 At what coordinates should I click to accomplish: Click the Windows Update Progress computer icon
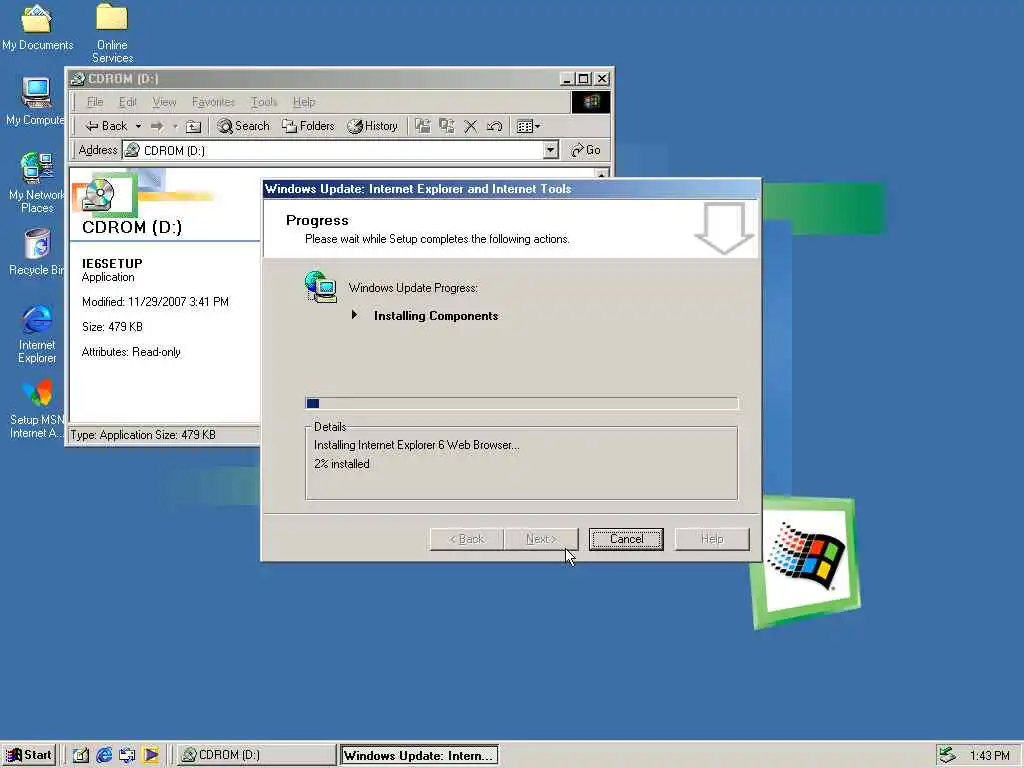point(321,287)
